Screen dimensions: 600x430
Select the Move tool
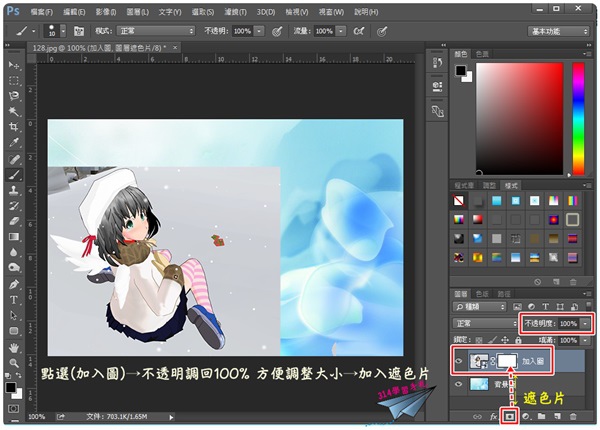[14, 65]
